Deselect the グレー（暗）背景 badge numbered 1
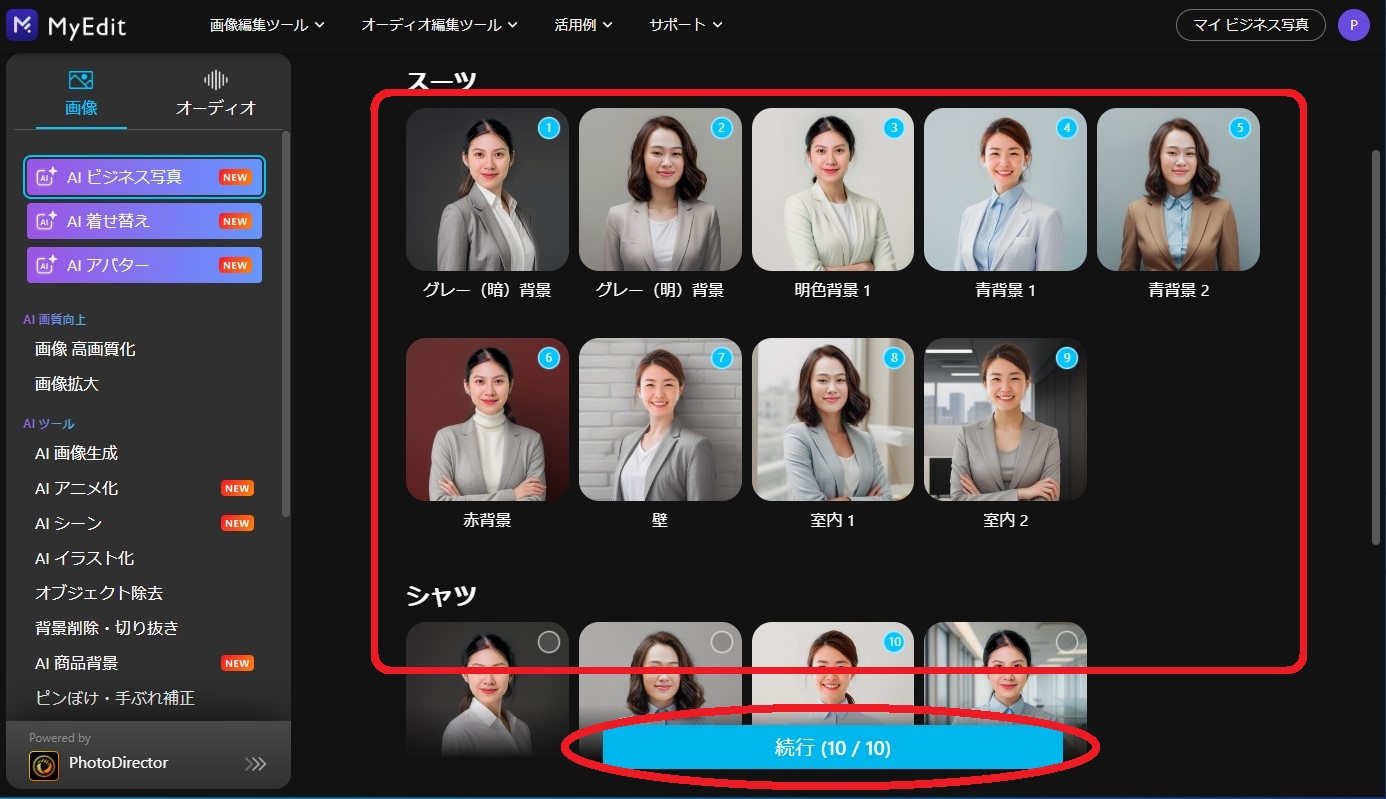Image resolution: width=1386 pixels, height=799 pixels. [549, 128]
